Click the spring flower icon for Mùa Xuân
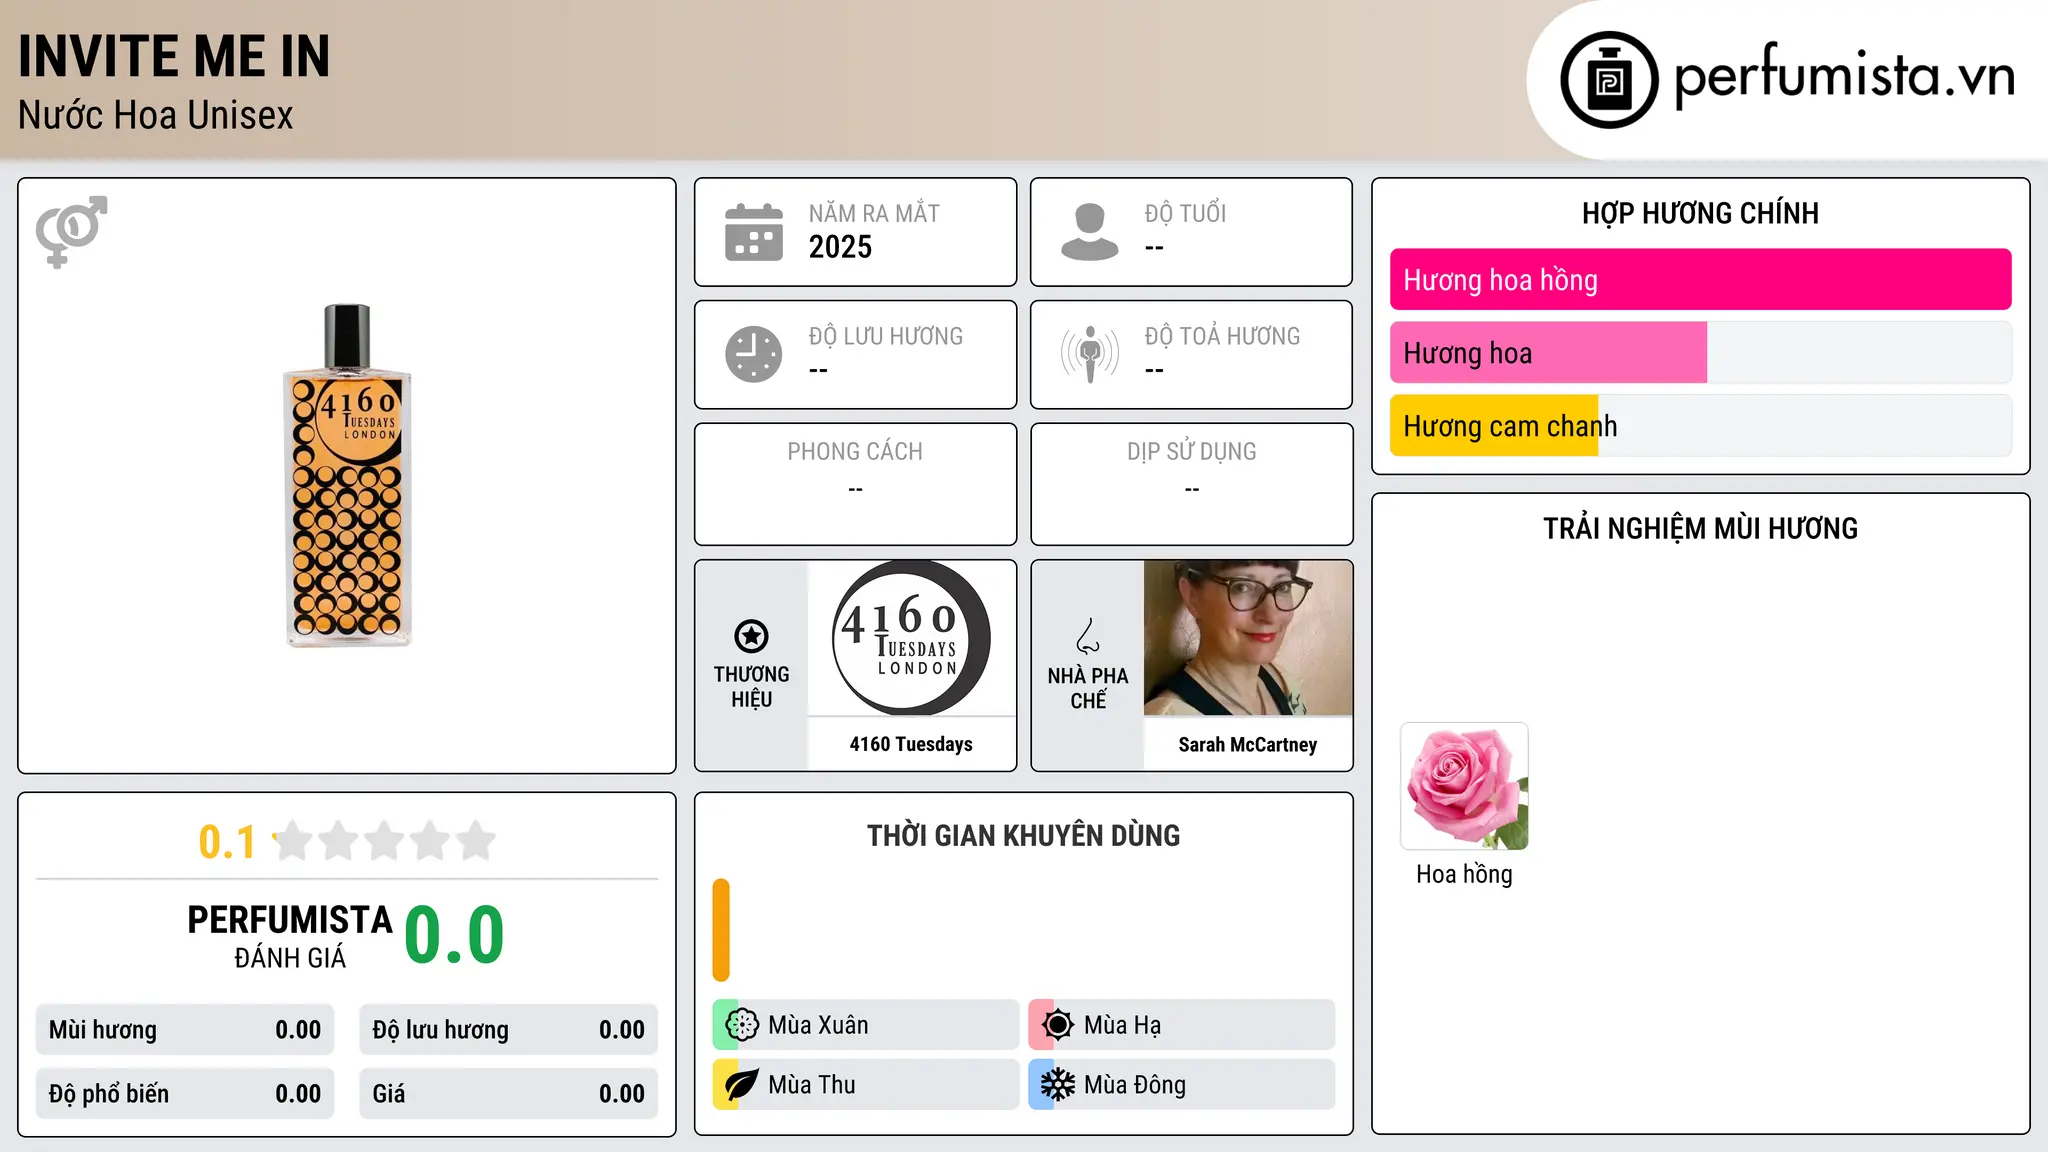2048x1152 pixels. (742, 1025)
